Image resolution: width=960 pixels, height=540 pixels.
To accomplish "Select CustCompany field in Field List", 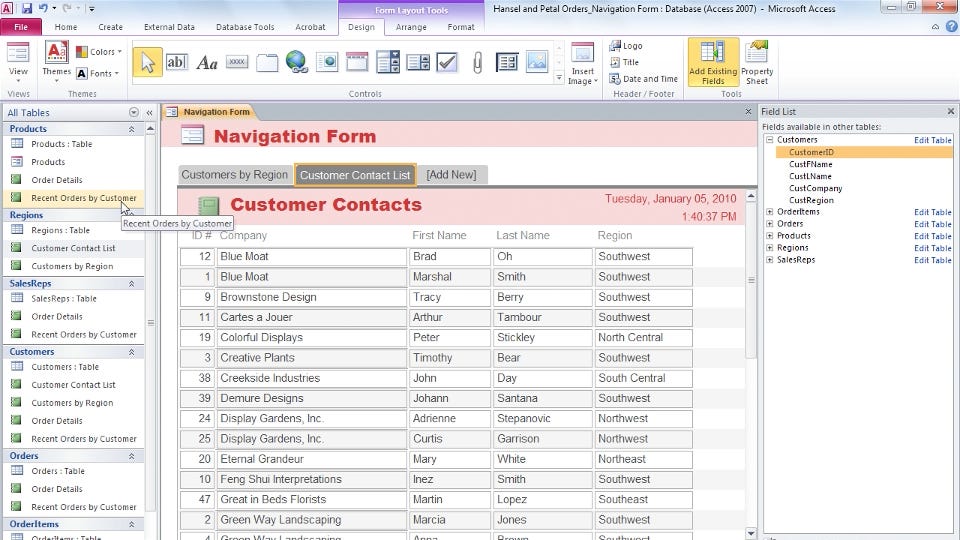I will (816, 189).
